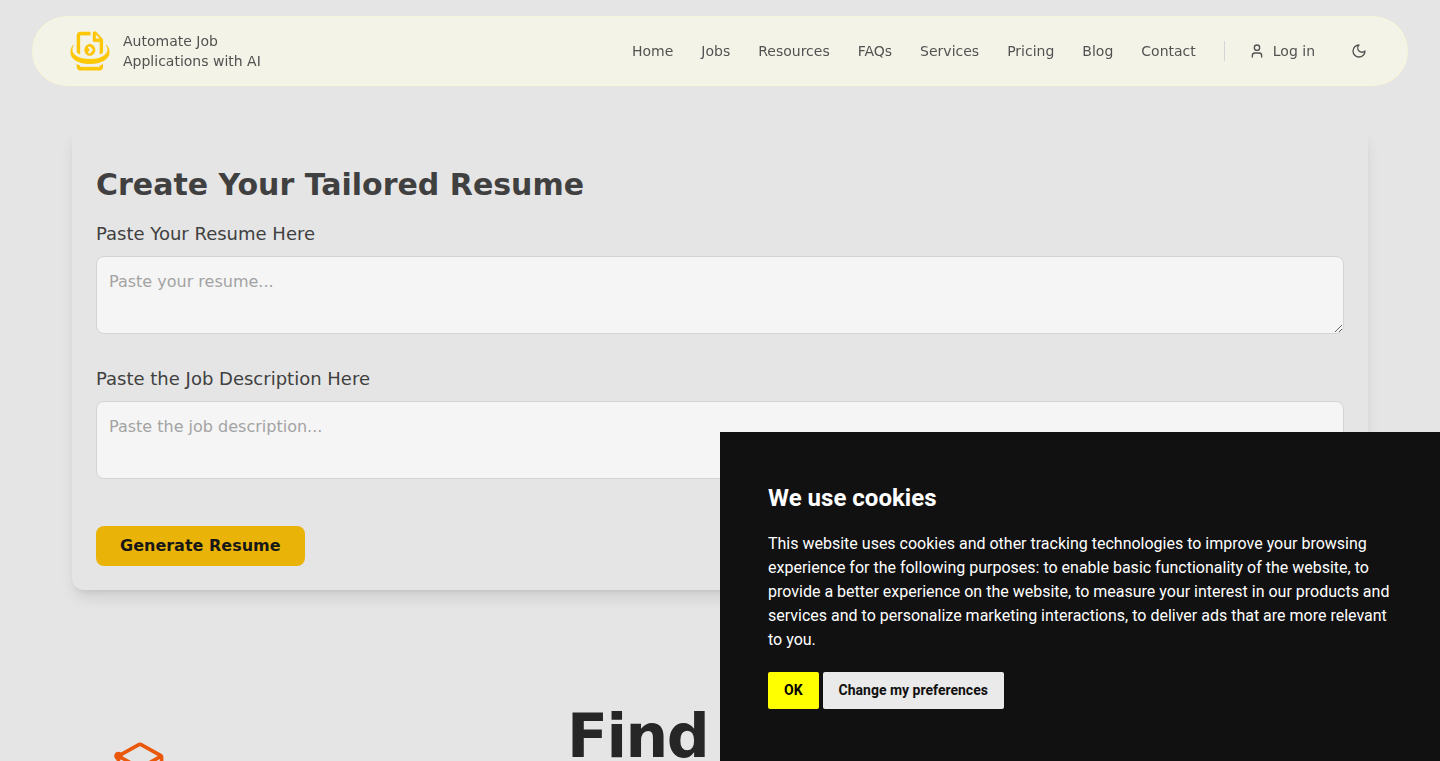Toggle dark mode moon icon
This screenshot has width=1440, height=761.
1359,51
